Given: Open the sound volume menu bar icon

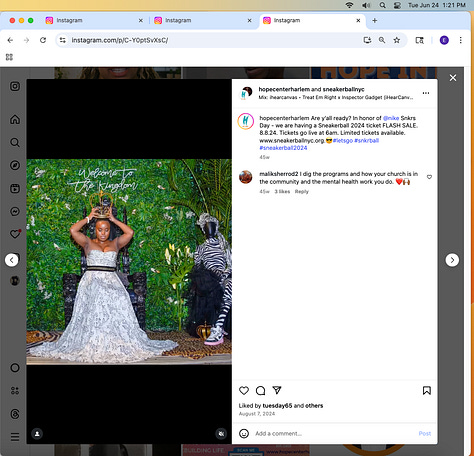Looking at the screenshot, I should (366, 5).
